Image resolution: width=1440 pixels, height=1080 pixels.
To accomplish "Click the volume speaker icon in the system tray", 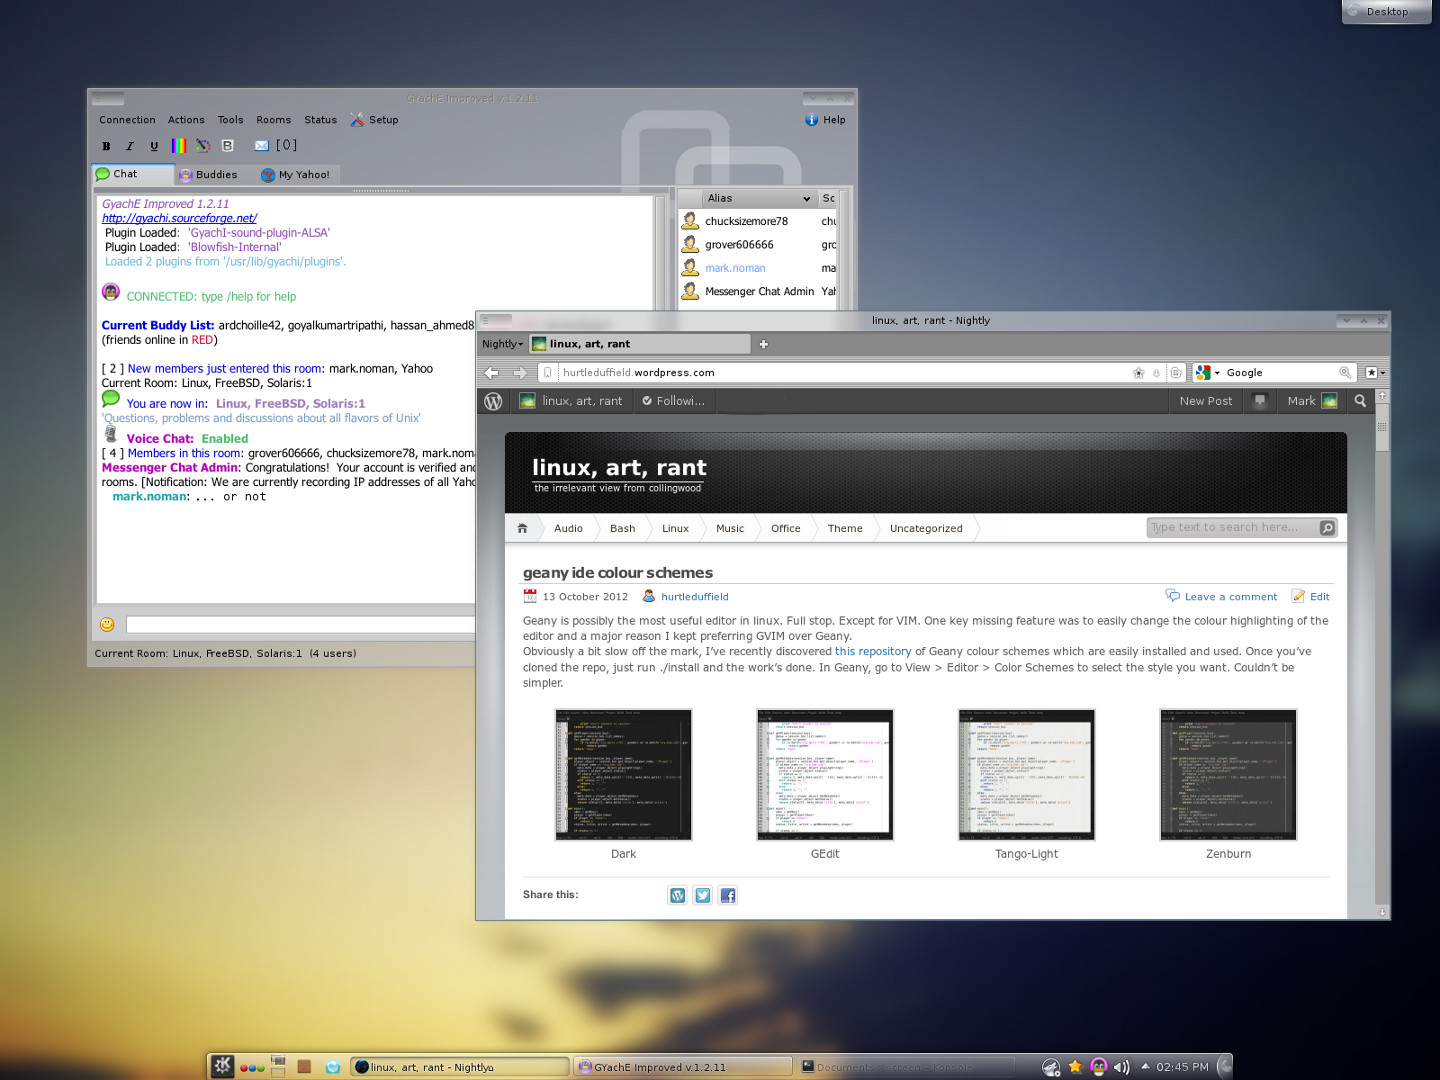I will click(1121, 1067).
